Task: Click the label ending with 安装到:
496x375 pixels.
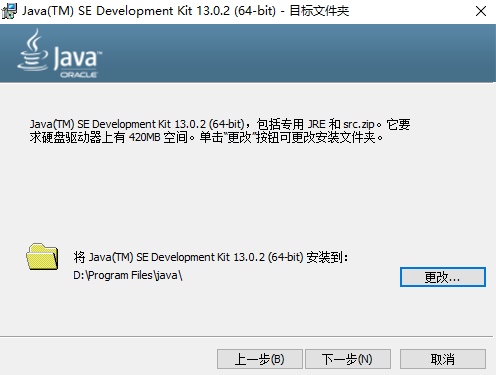Action: (x=211, y=257)
